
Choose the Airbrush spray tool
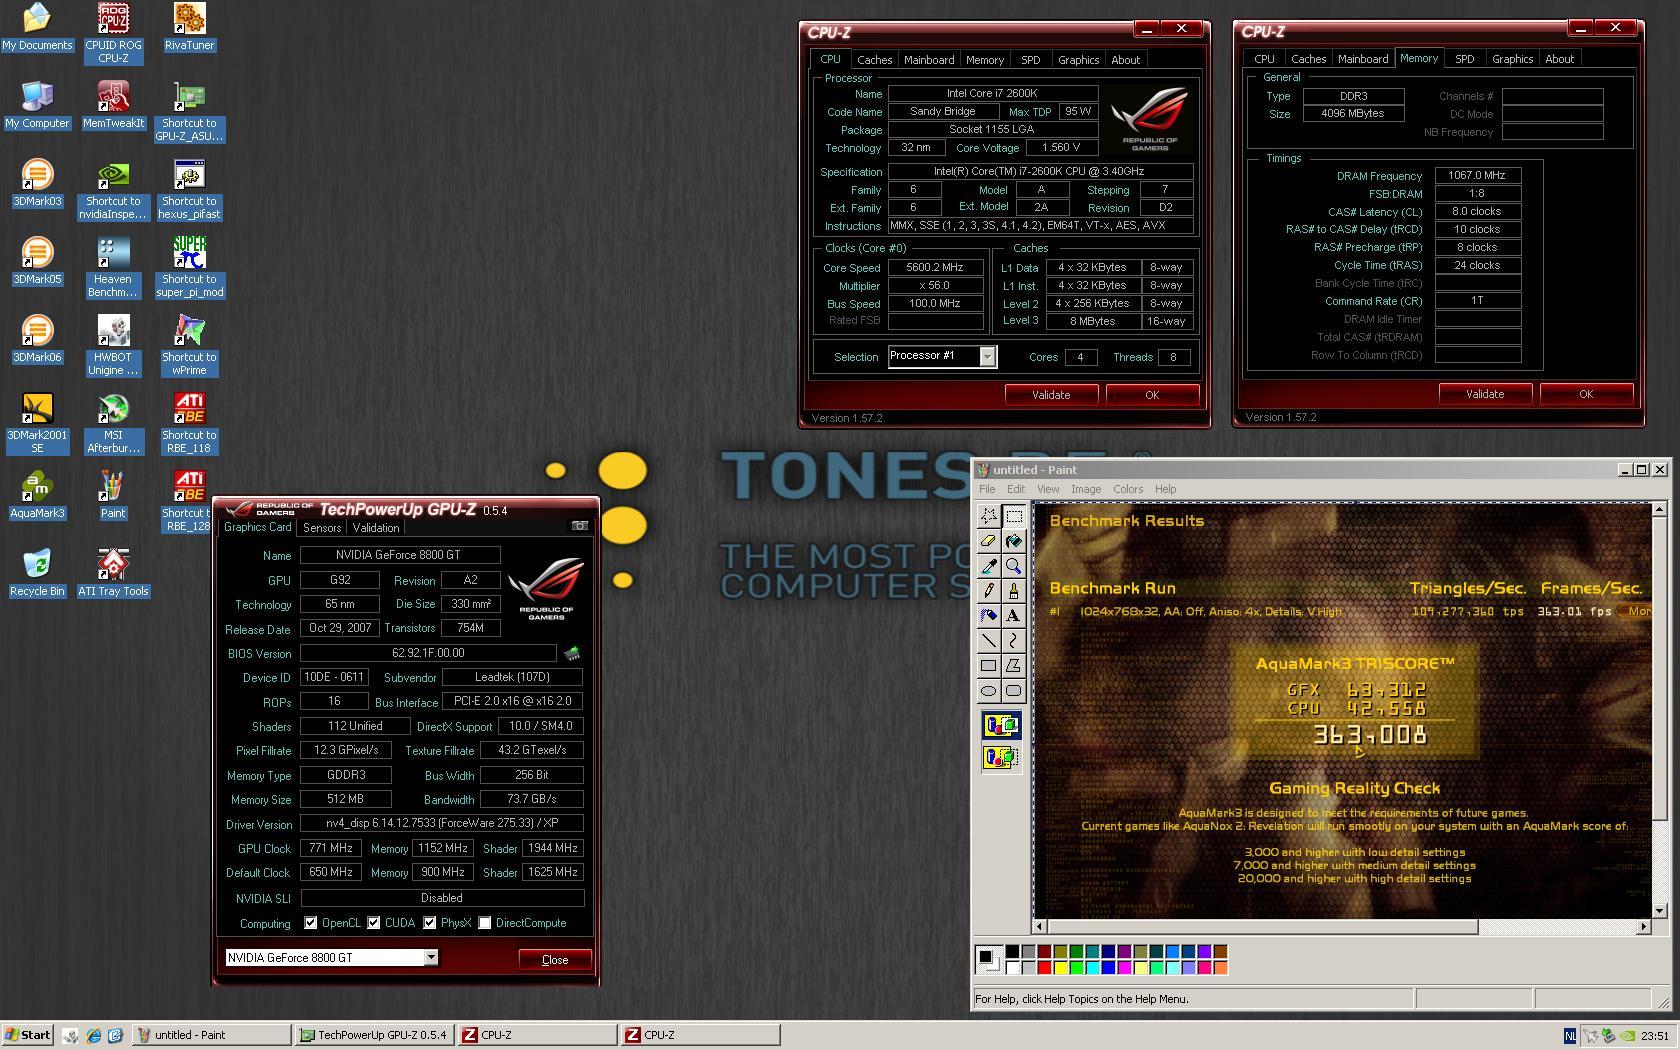click(x=988, y=616)
